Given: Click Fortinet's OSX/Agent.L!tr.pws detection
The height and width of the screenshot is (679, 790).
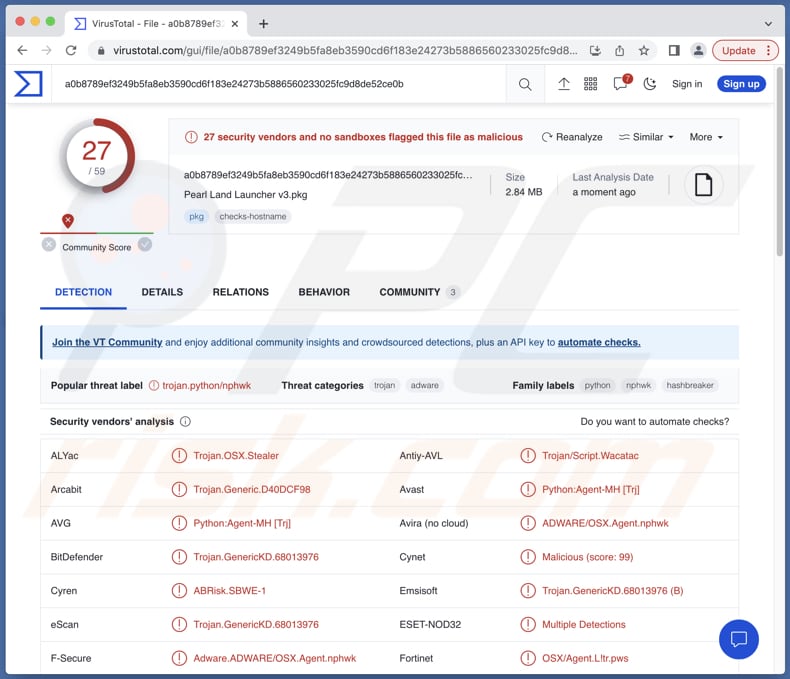Looking at the screenshot, I should tap(585, 658).
